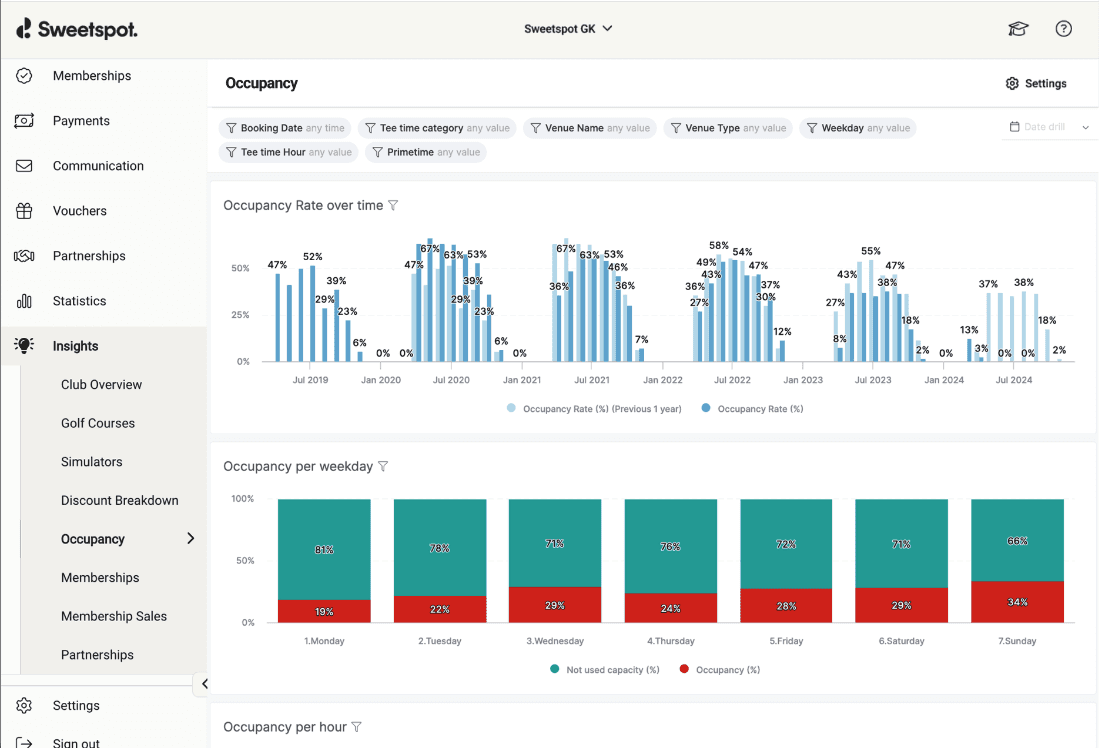Viewport: 1099px width, 748px height.
Task: Click the sidebar Settings gear icon
Action: (24, 705)
